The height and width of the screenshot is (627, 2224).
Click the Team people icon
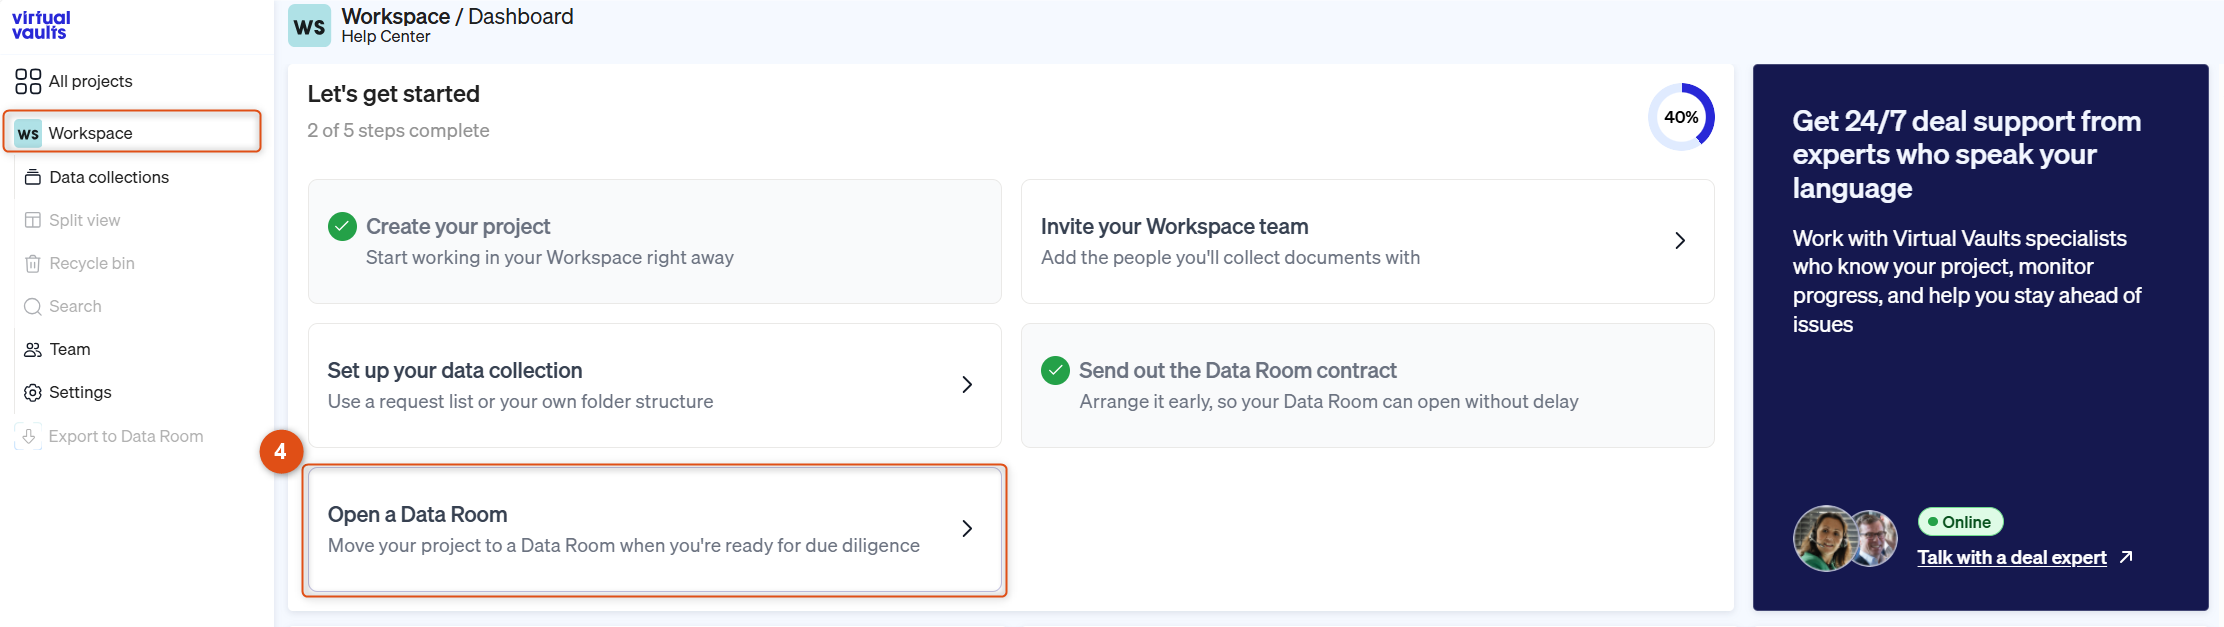pyautogui.click(x=33, y=349)
